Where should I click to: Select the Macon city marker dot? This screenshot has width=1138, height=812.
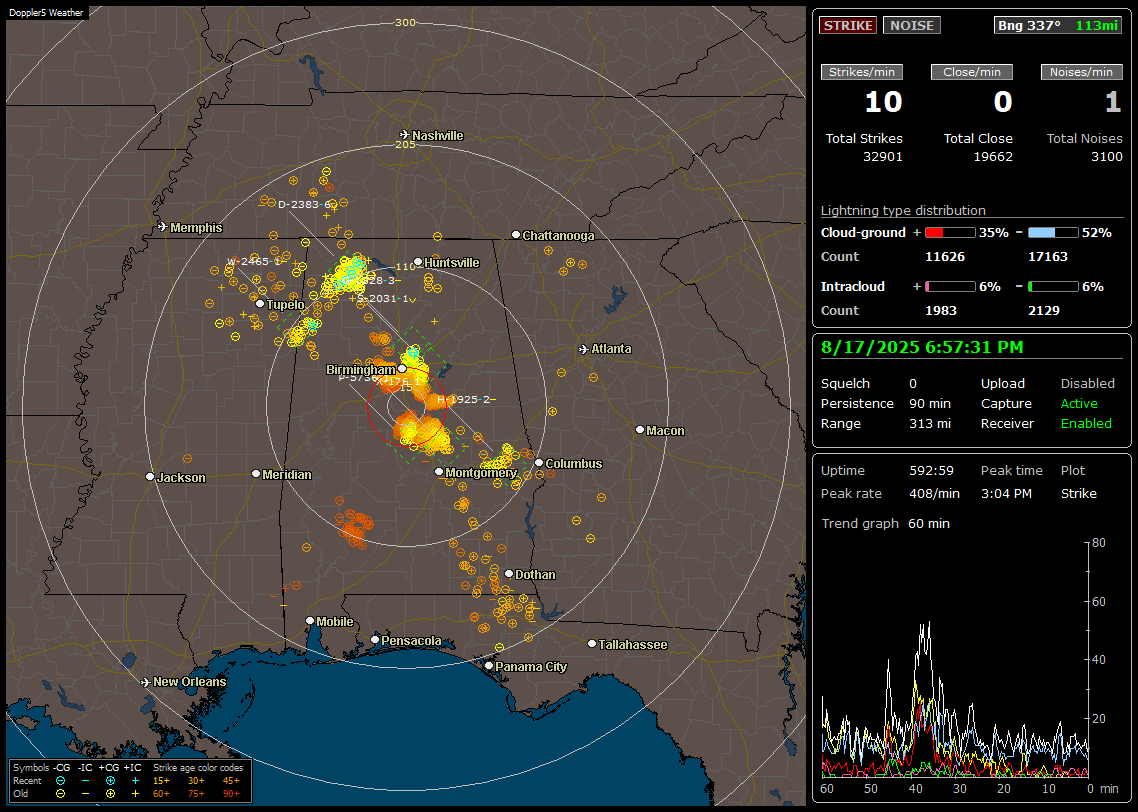(639, 430)
